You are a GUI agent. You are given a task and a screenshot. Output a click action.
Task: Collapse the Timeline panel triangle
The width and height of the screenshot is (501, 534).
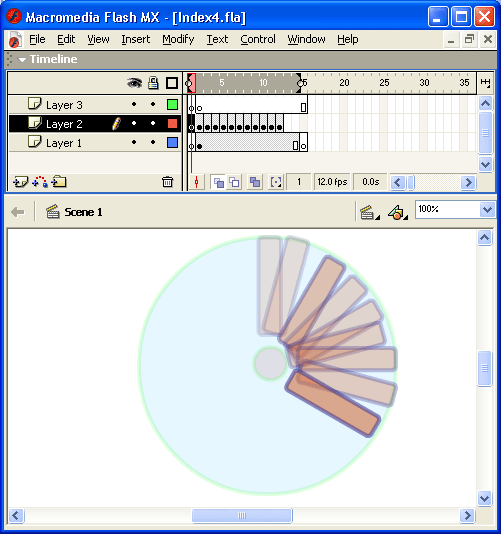pos(22,60)
